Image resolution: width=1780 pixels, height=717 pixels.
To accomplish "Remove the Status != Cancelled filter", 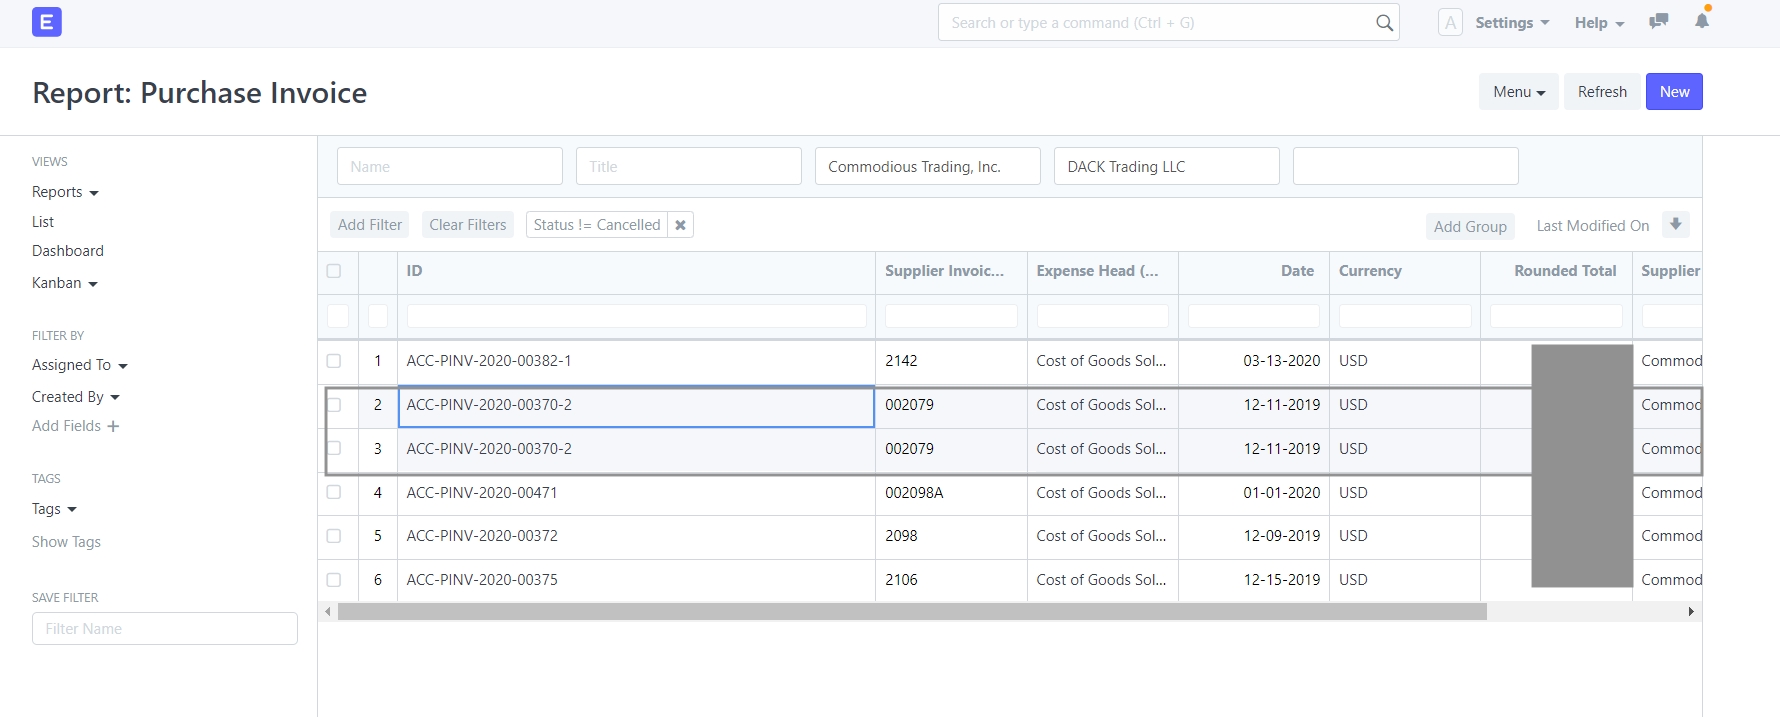I will [680, 225].
